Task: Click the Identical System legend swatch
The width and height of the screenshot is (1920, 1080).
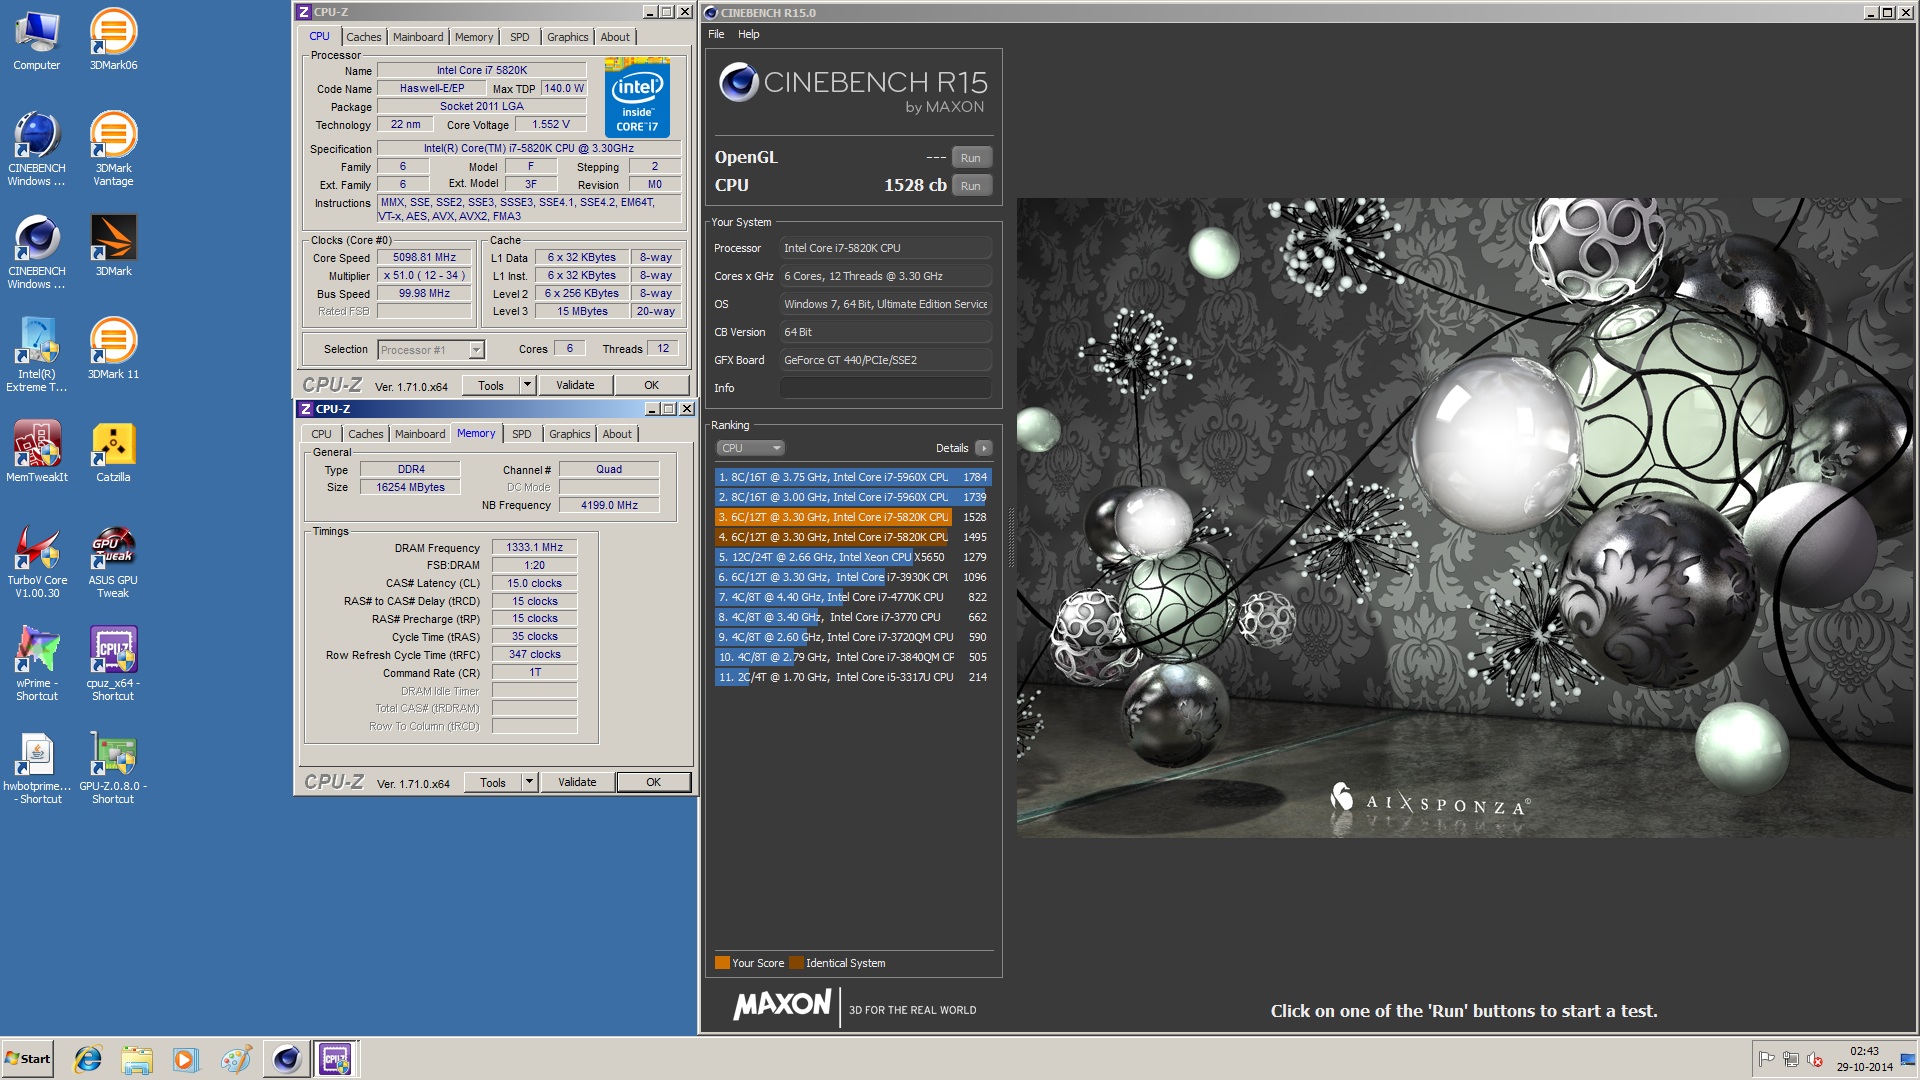Action: click(796, 963)
